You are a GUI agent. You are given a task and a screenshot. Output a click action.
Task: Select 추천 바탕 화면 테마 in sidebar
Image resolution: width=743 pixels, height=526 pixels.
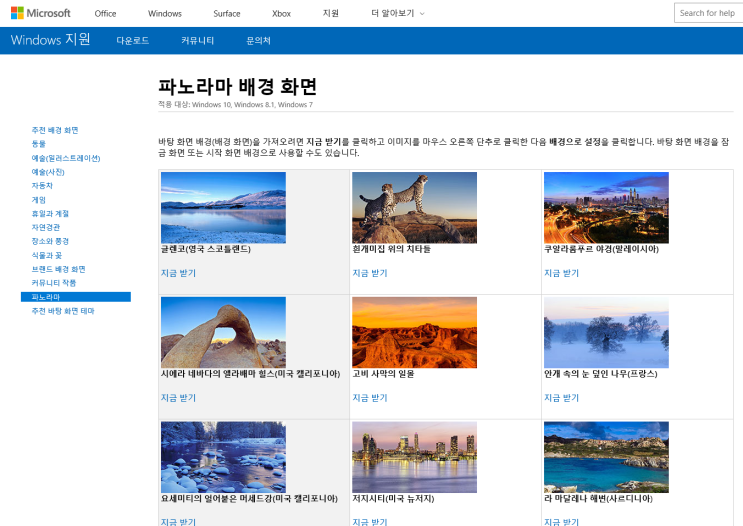[63, 310]
